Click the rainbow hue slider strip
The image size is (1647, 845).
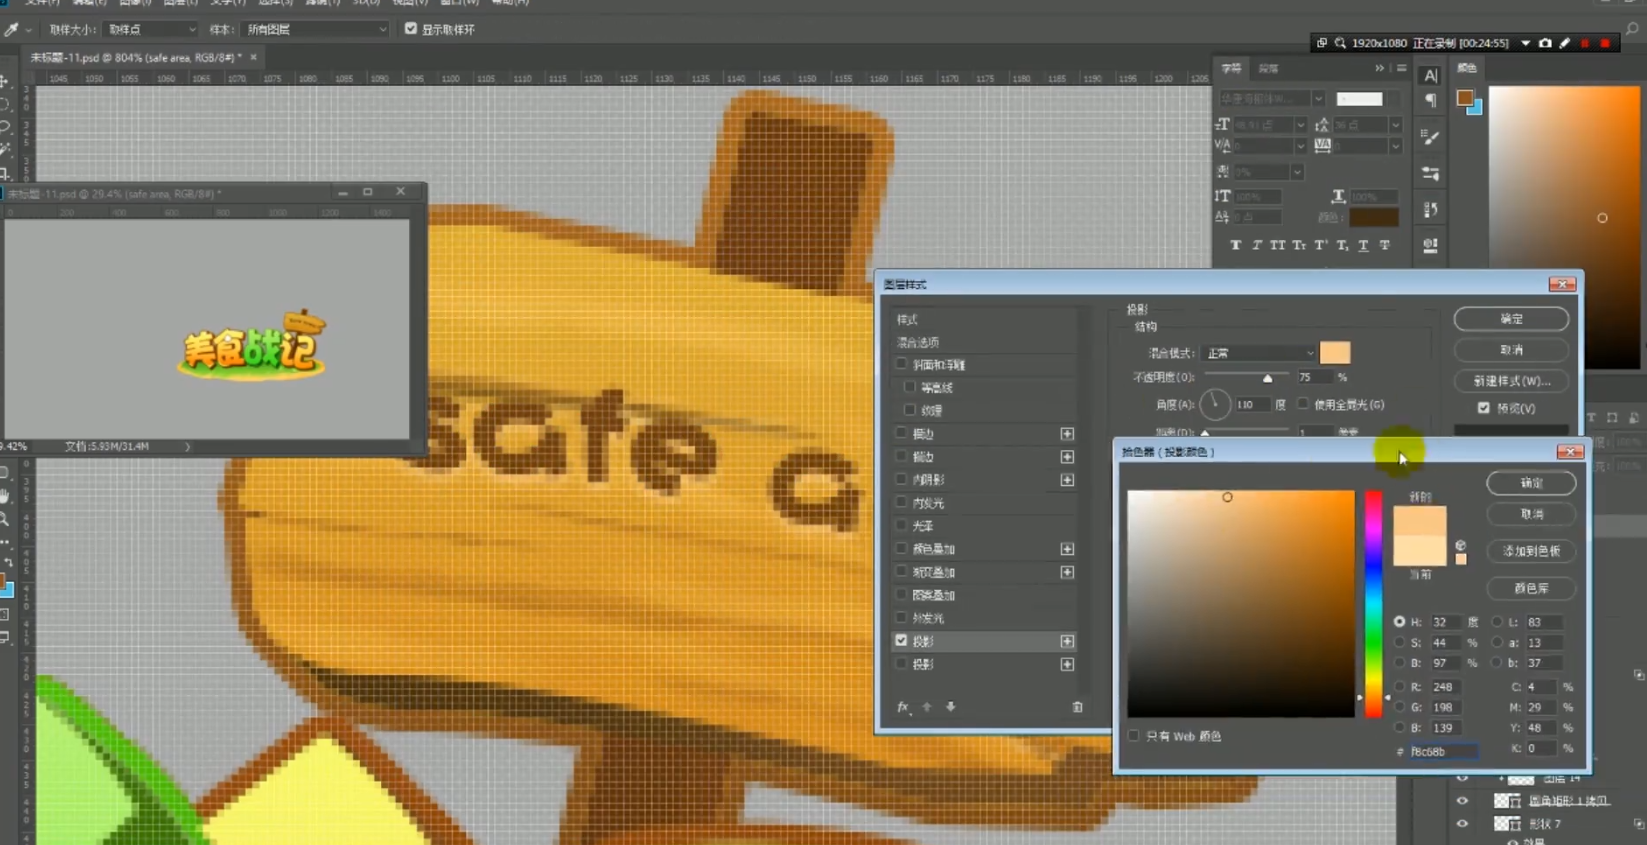click(x=1374, y=604)
